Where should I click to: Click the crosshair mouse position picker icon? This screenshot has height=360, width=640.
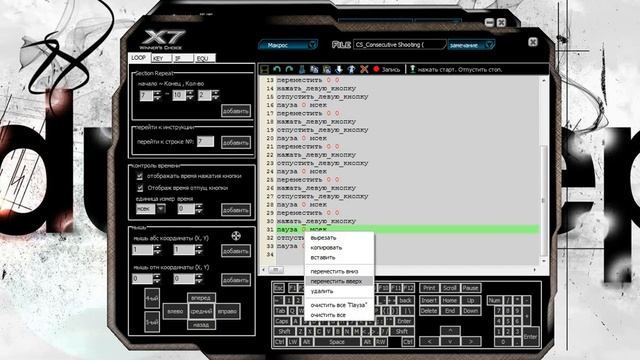click(x=236, y=236)
